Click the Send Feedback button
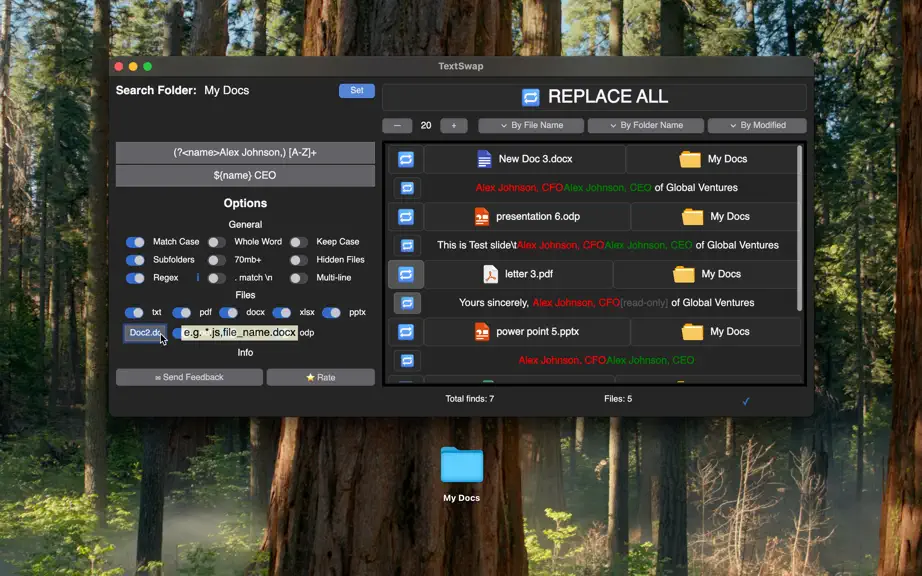Viewport: 922px width, 576px height. point(189,377)
